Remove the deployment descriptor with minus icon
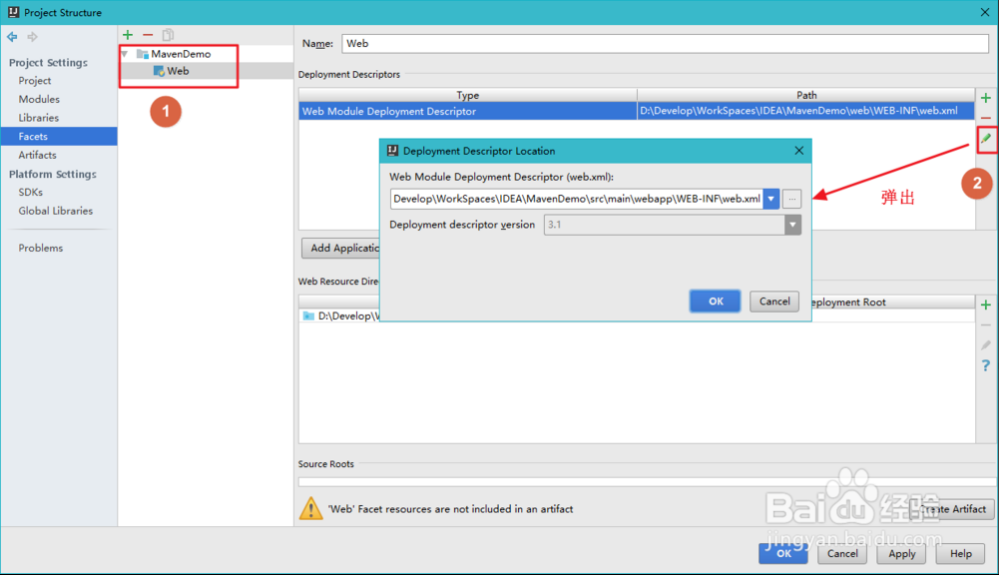 click(986, 118)
